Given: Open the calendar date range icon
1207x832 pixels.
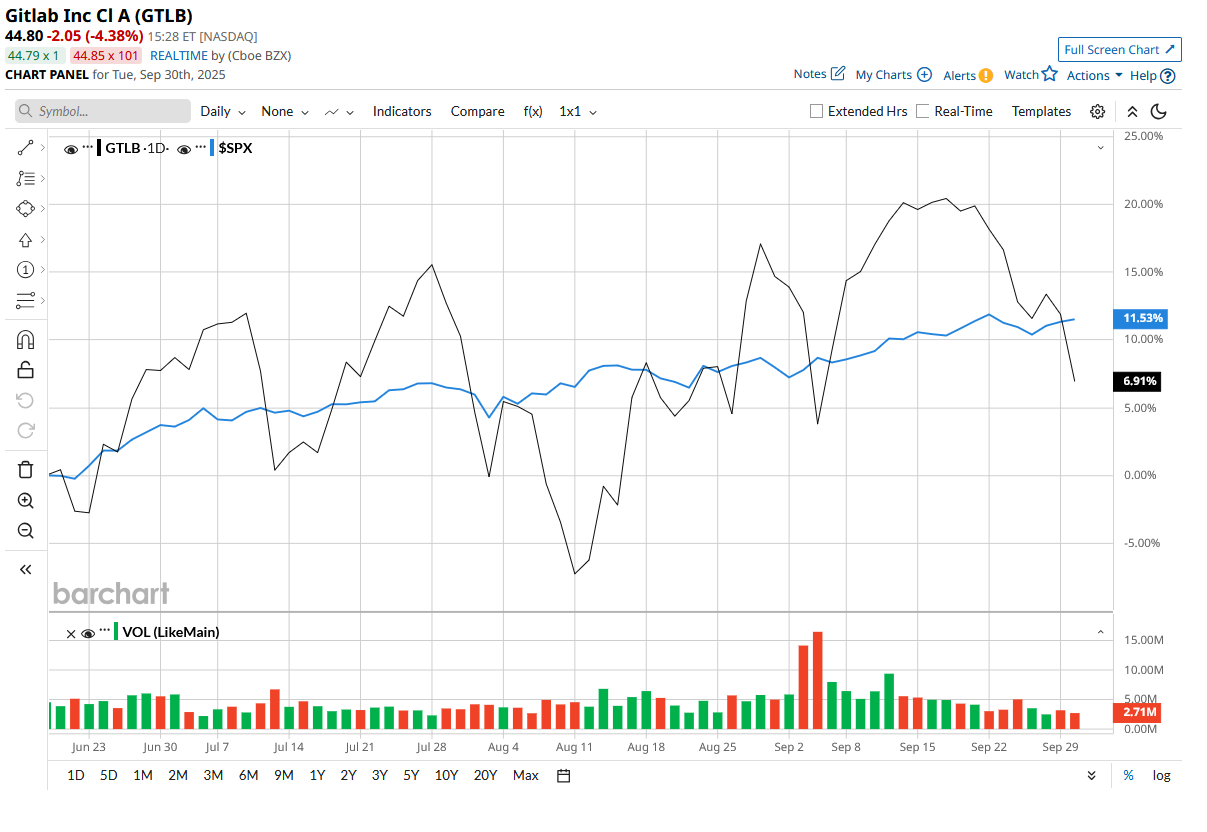Looking at the screenshot, I should [563, 775].
